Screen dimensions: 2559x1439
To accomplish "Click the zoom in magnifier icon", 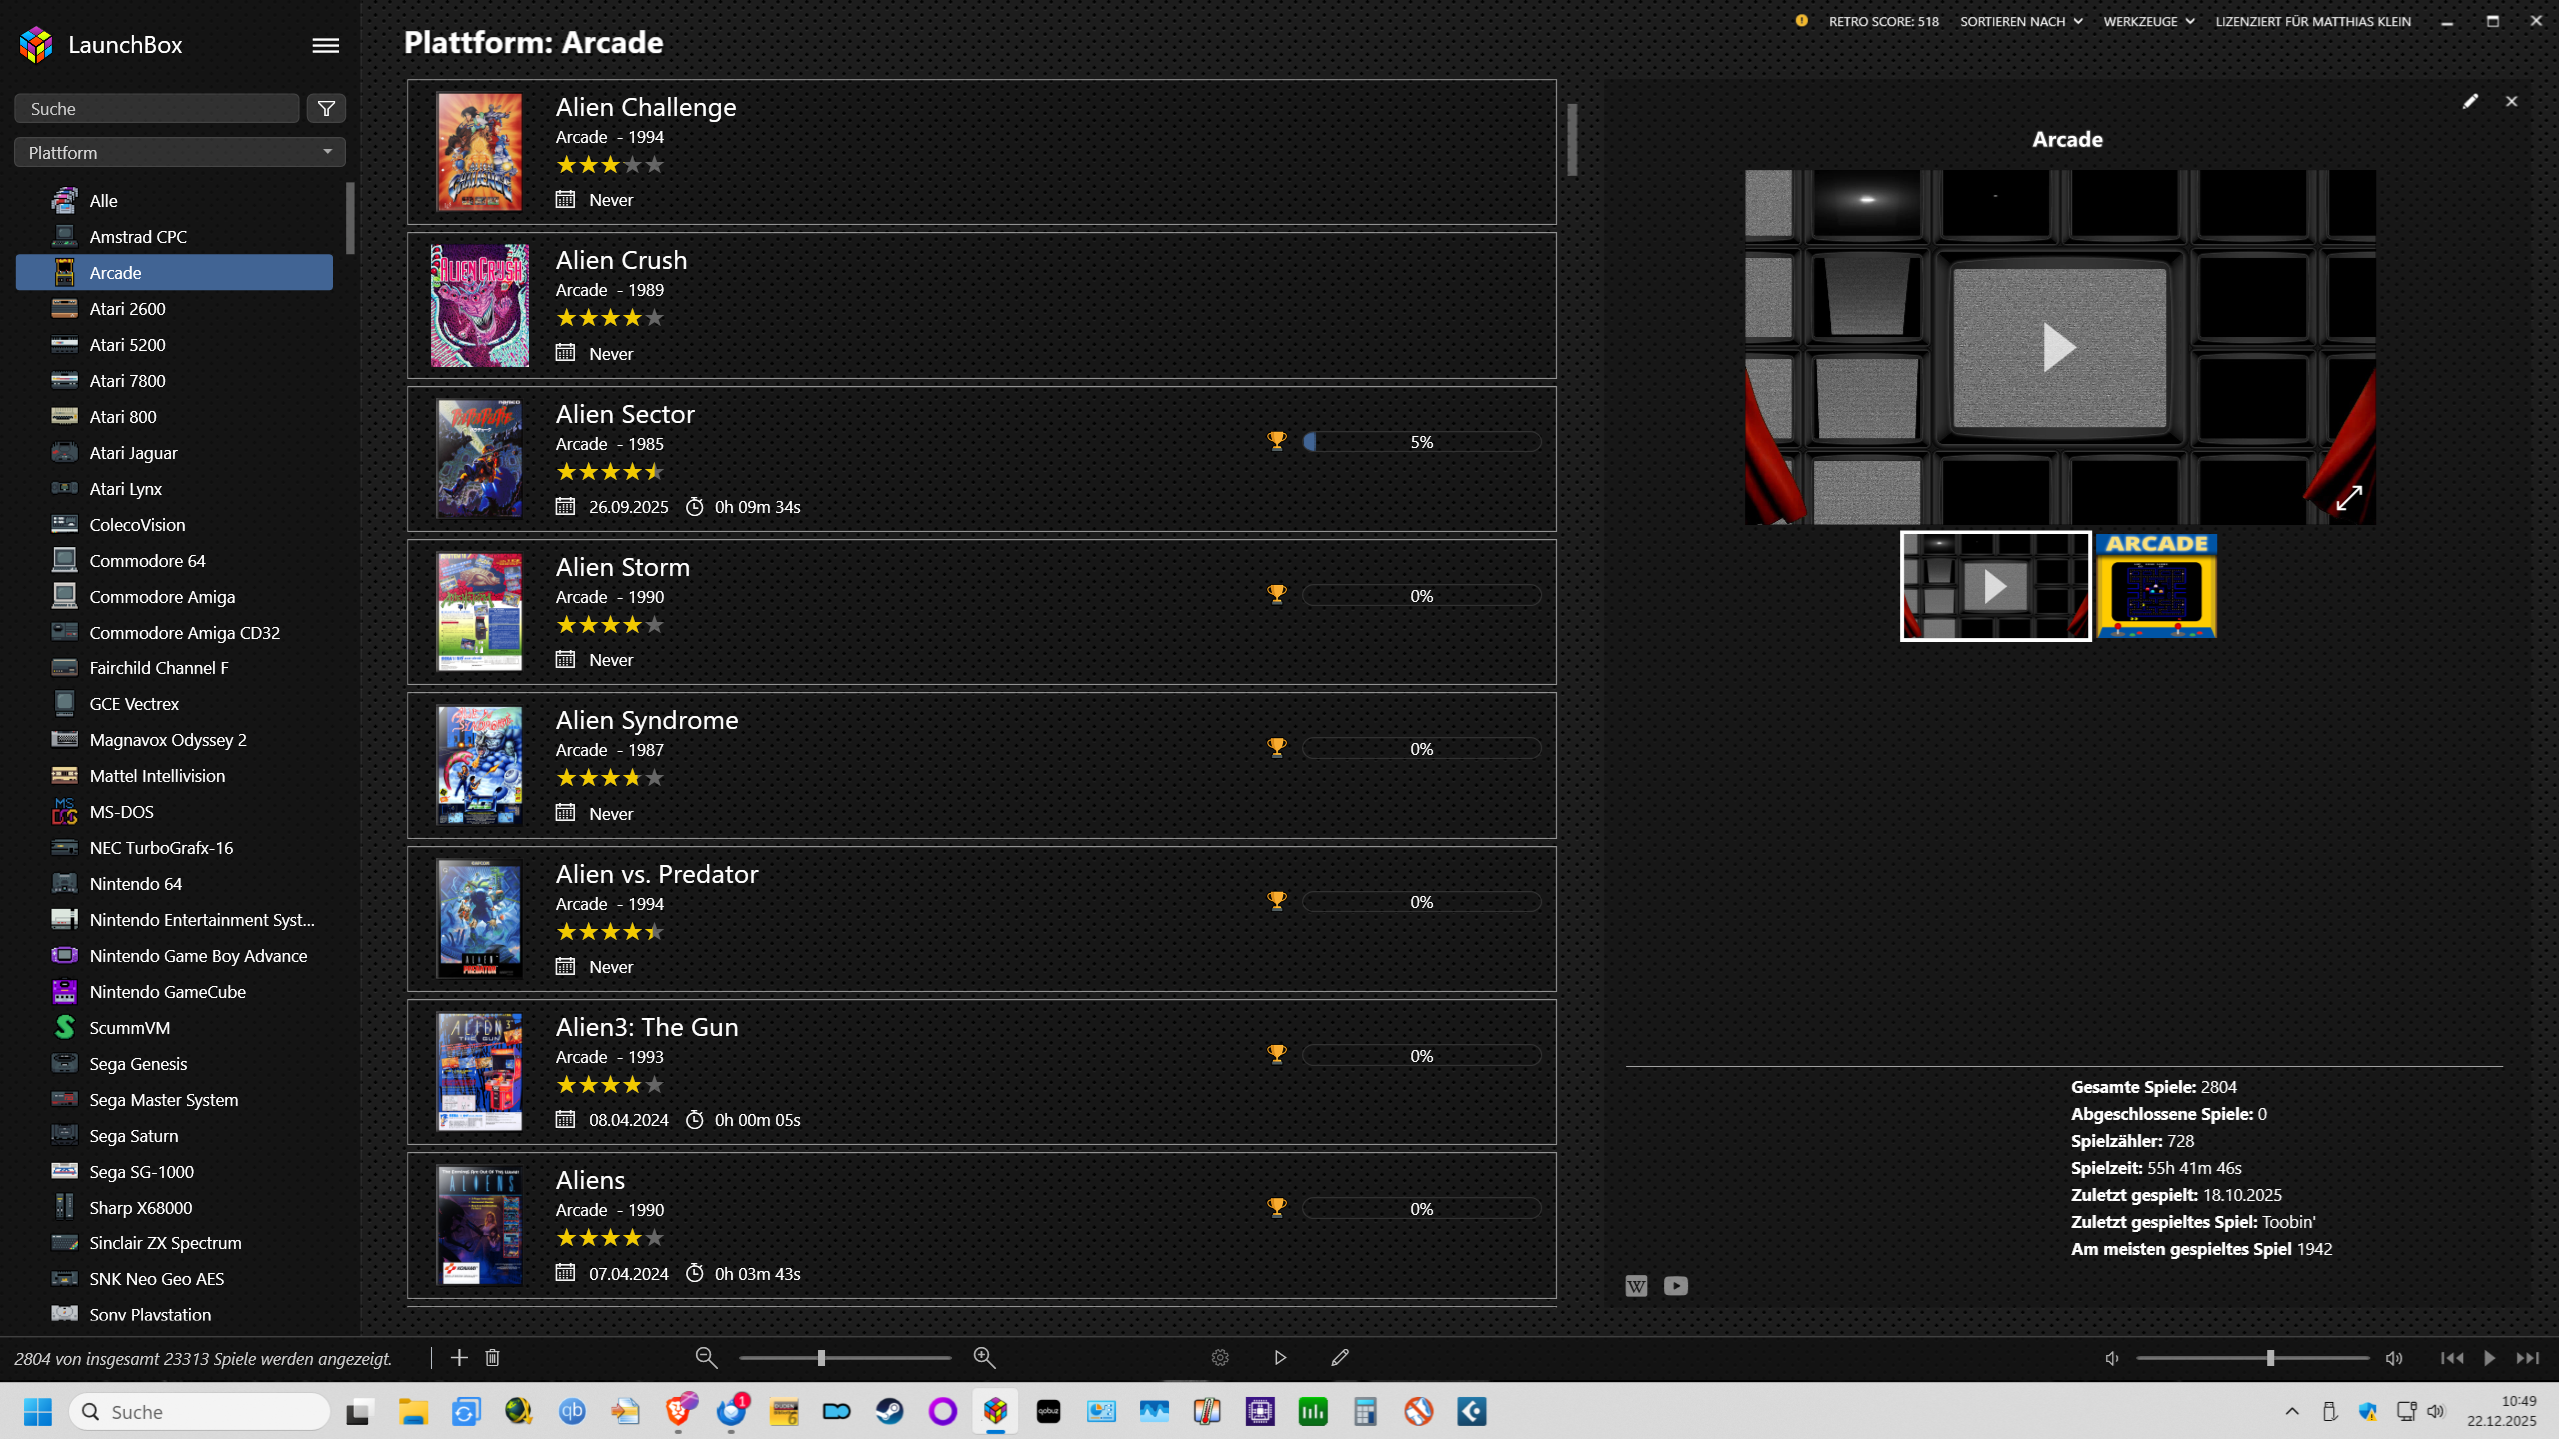I will coord(984,1357).
